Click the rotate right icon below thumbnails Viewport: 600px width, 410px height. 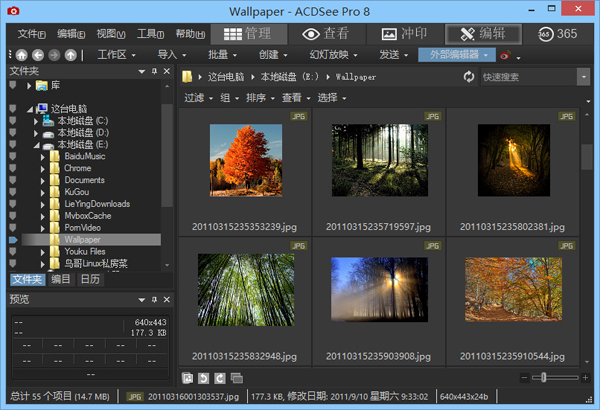218,378
